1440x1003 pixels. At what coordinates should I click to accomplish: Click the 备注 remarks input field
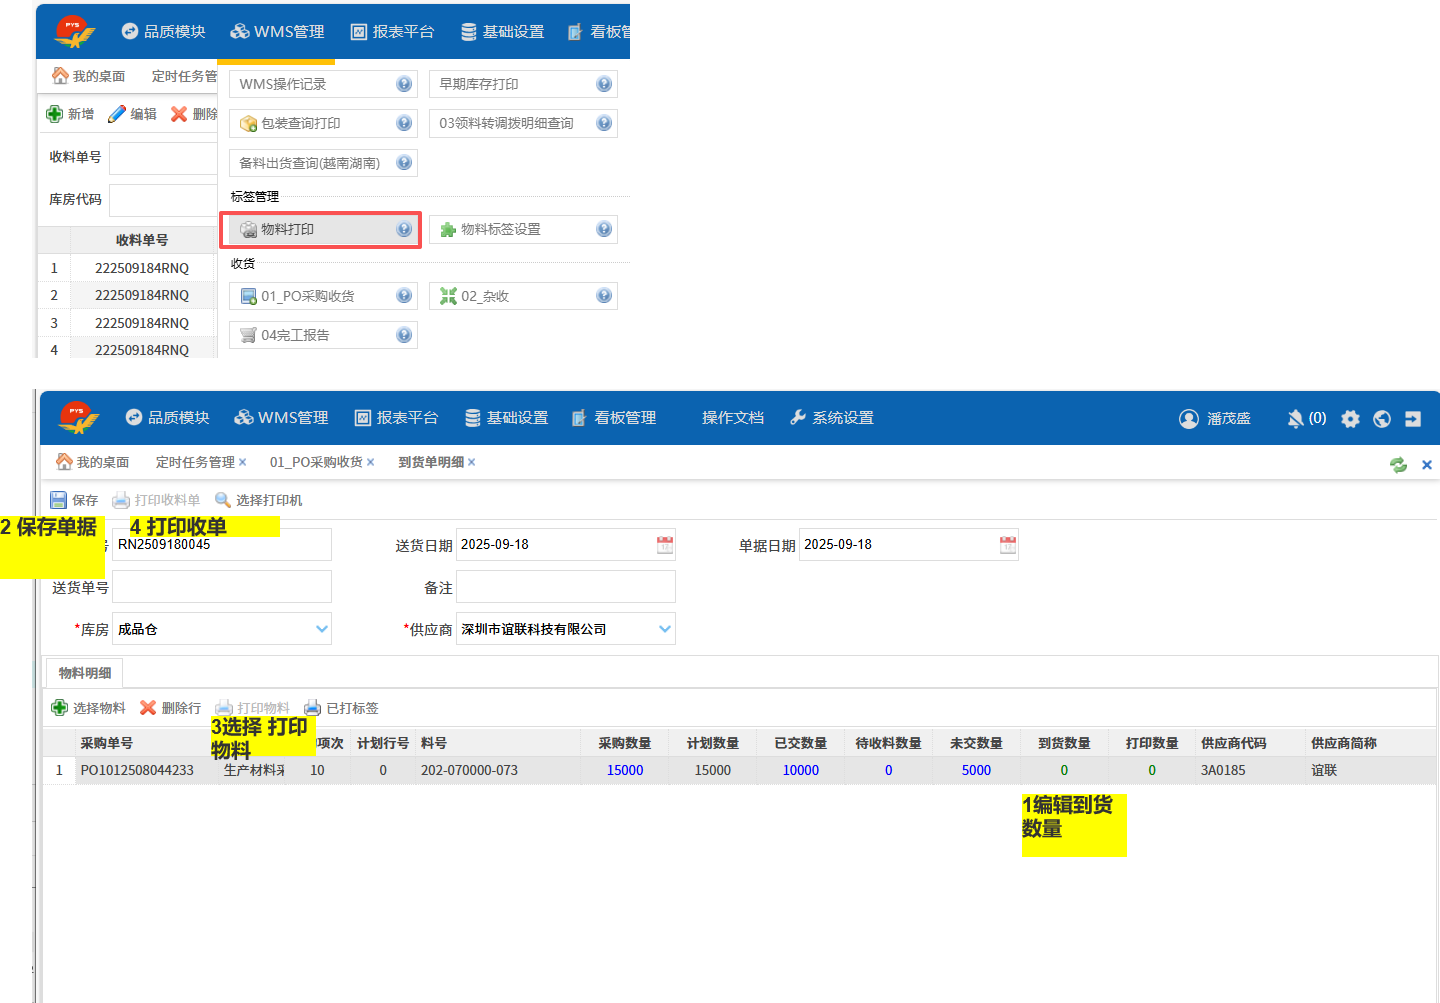[x=565, y=587]
